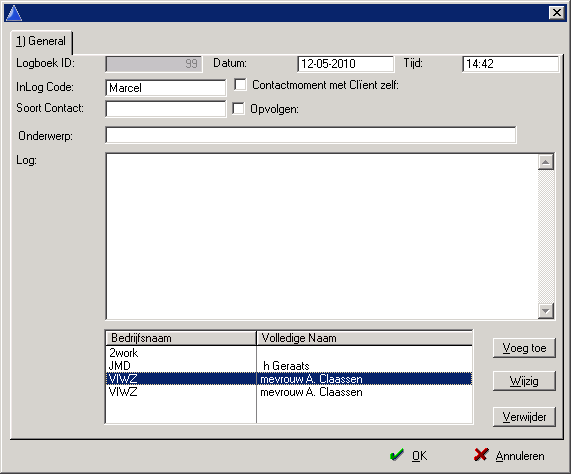Click the Tijd field showing 14:42

(x=510, y=64)
